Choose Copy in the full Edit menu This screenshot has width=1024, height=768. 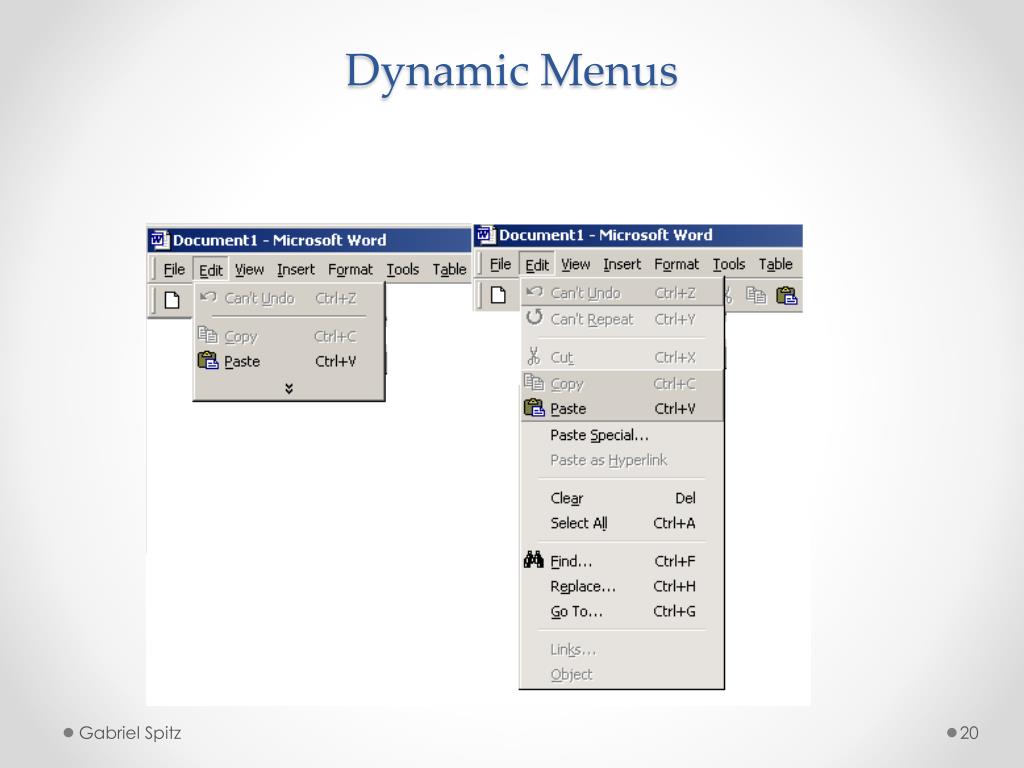tap(622, 383)
